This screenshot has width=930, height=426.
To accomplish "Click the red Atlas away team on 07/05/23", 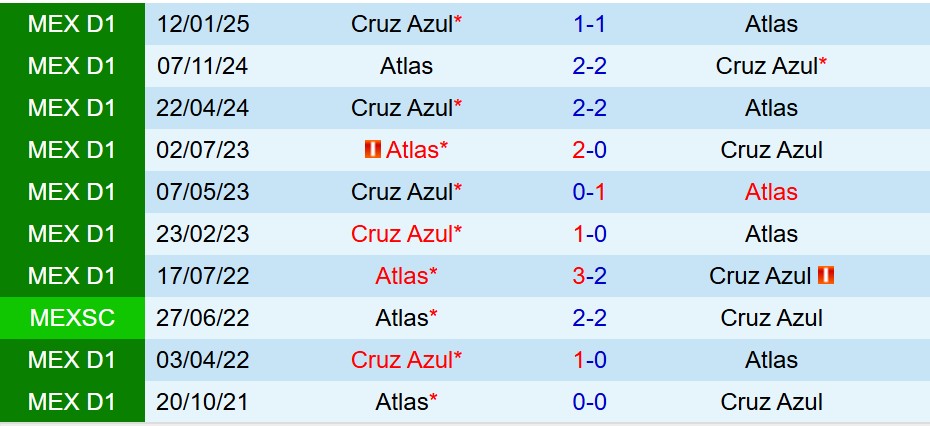I will [x=771, y=192].
